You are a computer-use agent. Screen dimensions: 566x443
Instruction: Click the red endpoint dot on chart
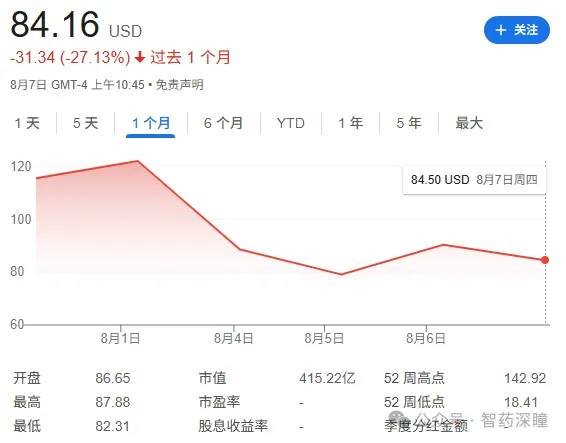[545, 260]
